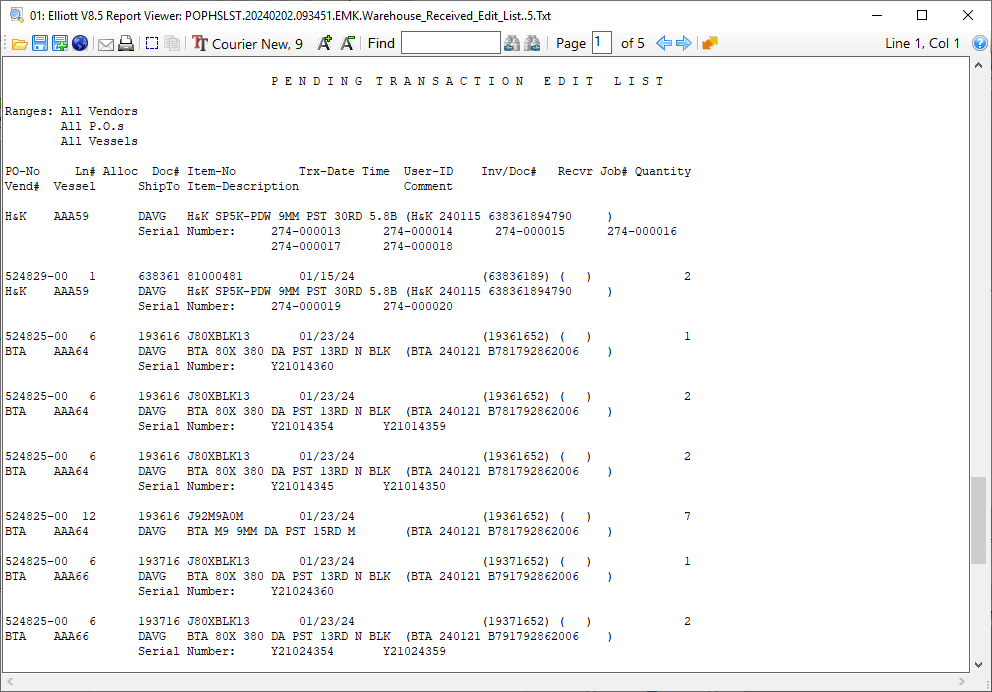Image resolution: width=992 pixels, height=692 pixels.
Task: Save the report with the blue disk icon
Action: pyautogui.click(x=40, y=44)
